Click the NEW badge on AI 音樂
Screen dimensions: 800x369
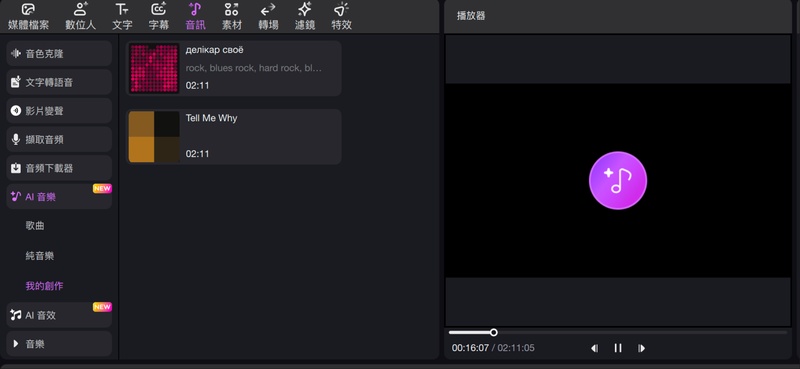point(102,188)
